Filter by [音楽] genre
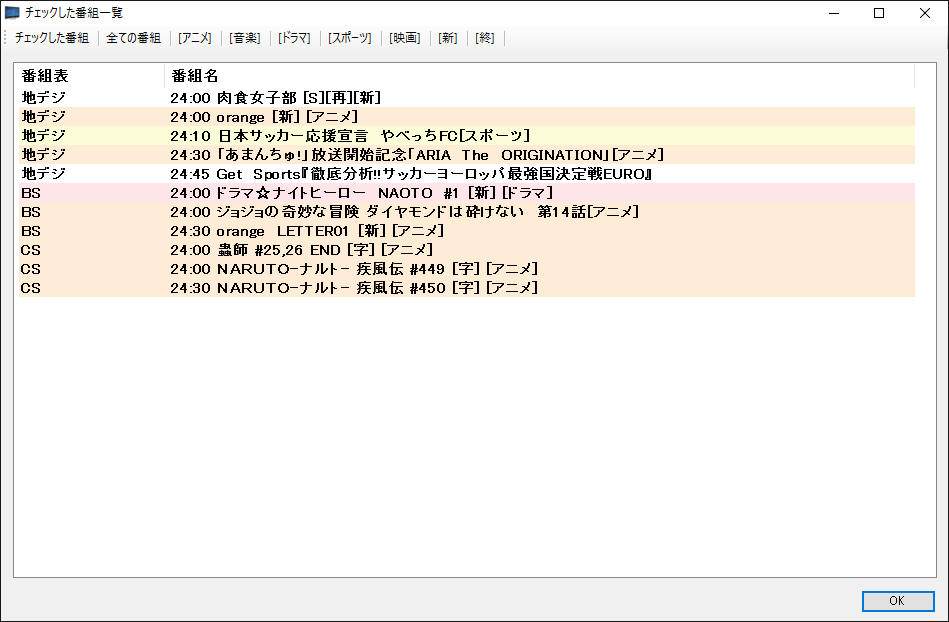The height and width of the screenshot is (622, 949). (245, 38)
